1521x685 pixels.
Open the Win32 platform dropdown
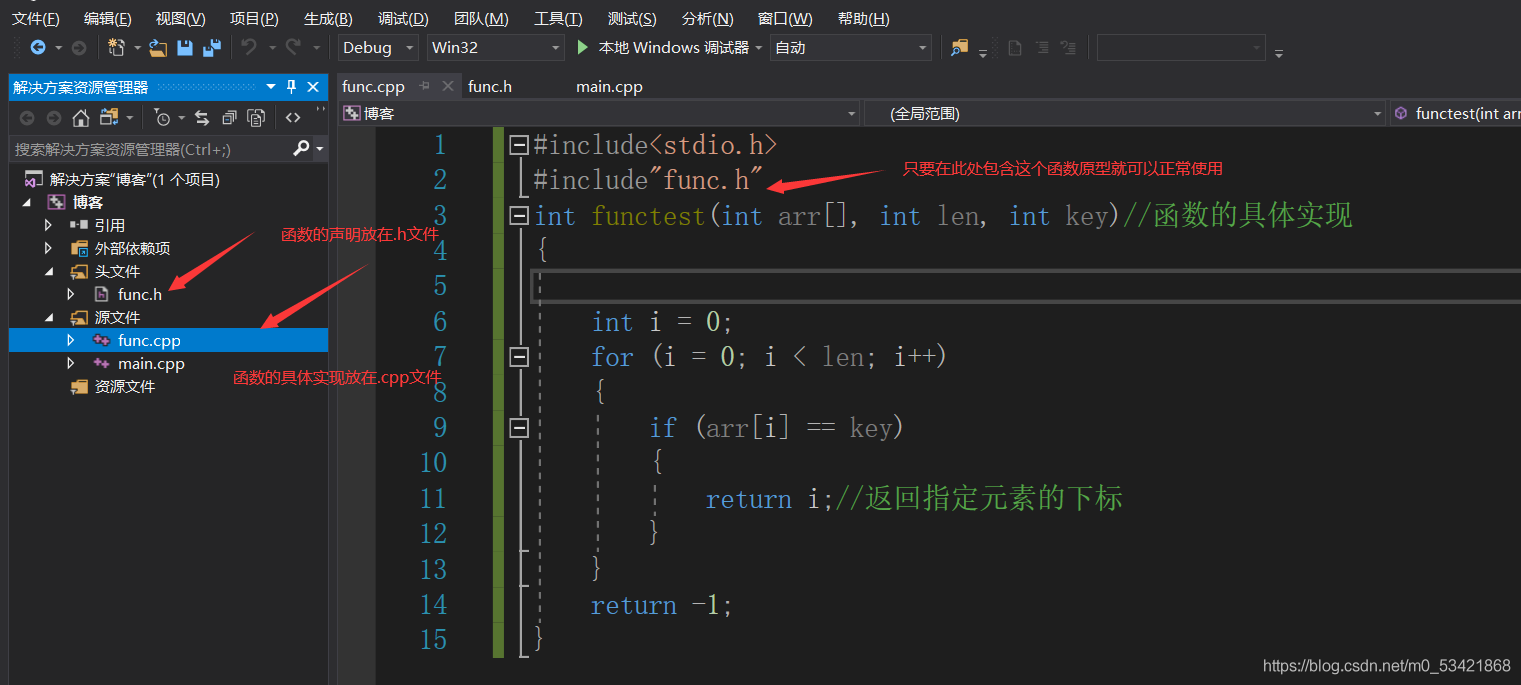tap(497, 47)
